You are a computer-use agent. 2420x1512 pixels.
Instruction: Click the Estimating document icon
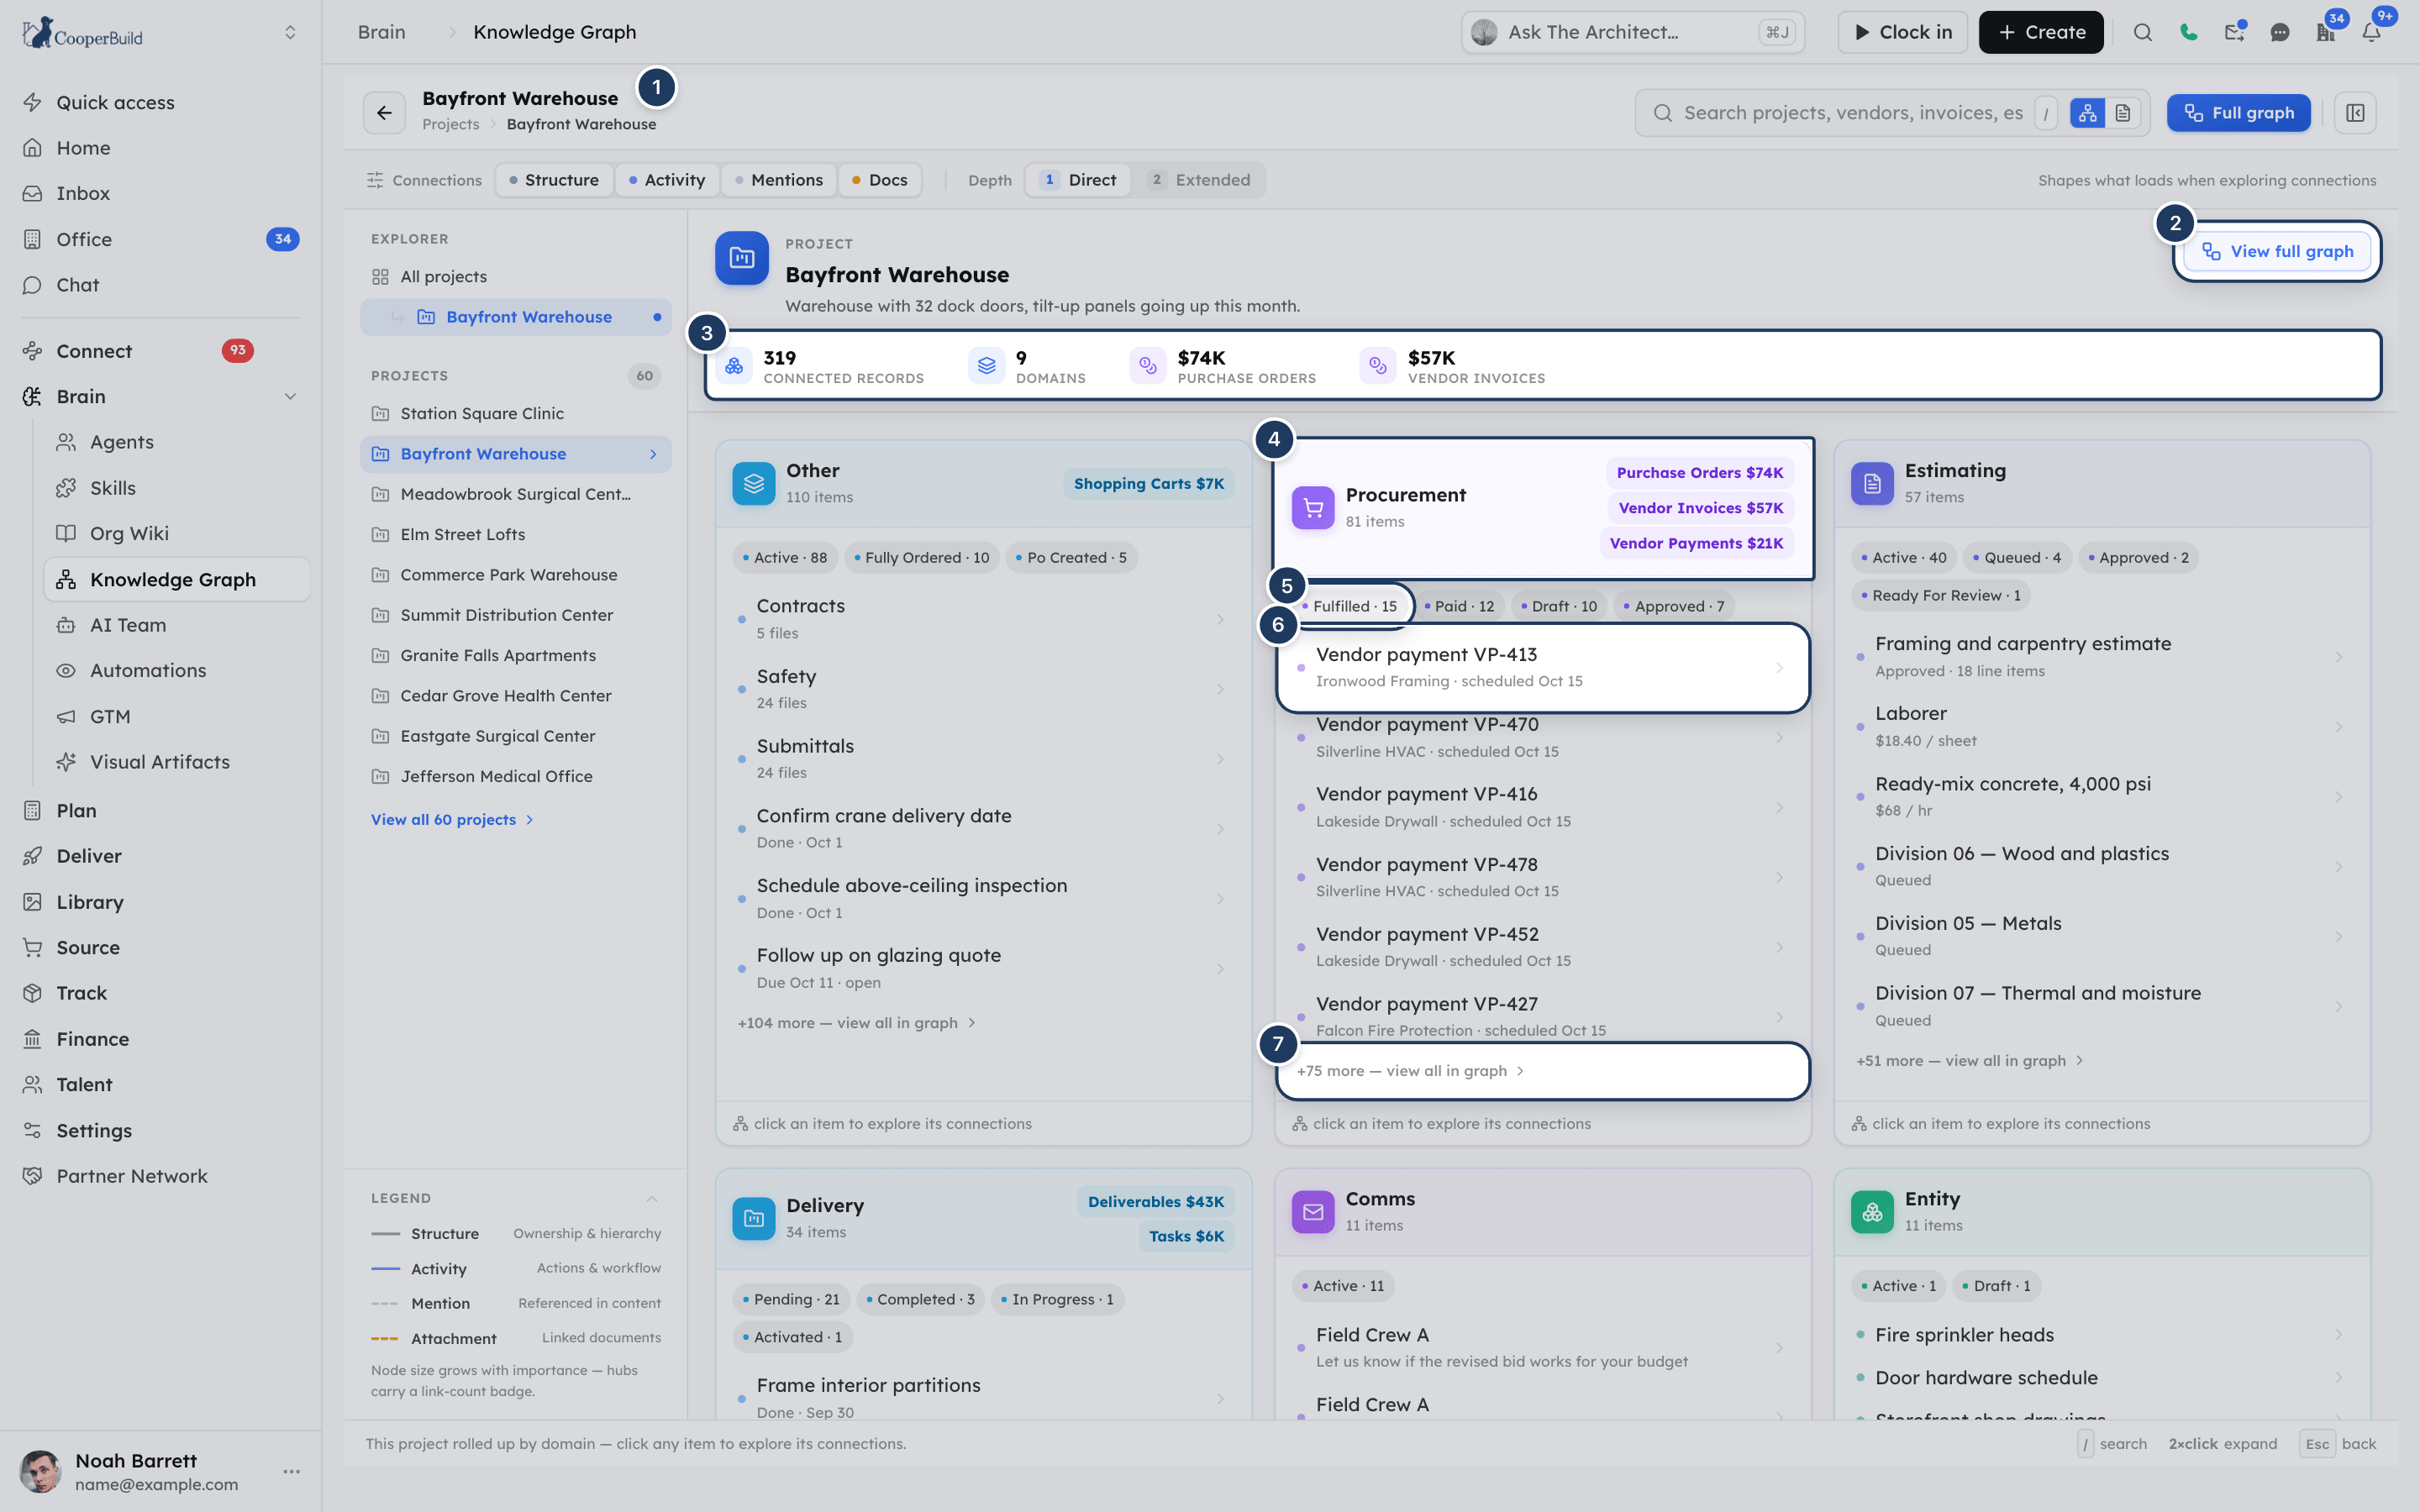(1872, 483)
